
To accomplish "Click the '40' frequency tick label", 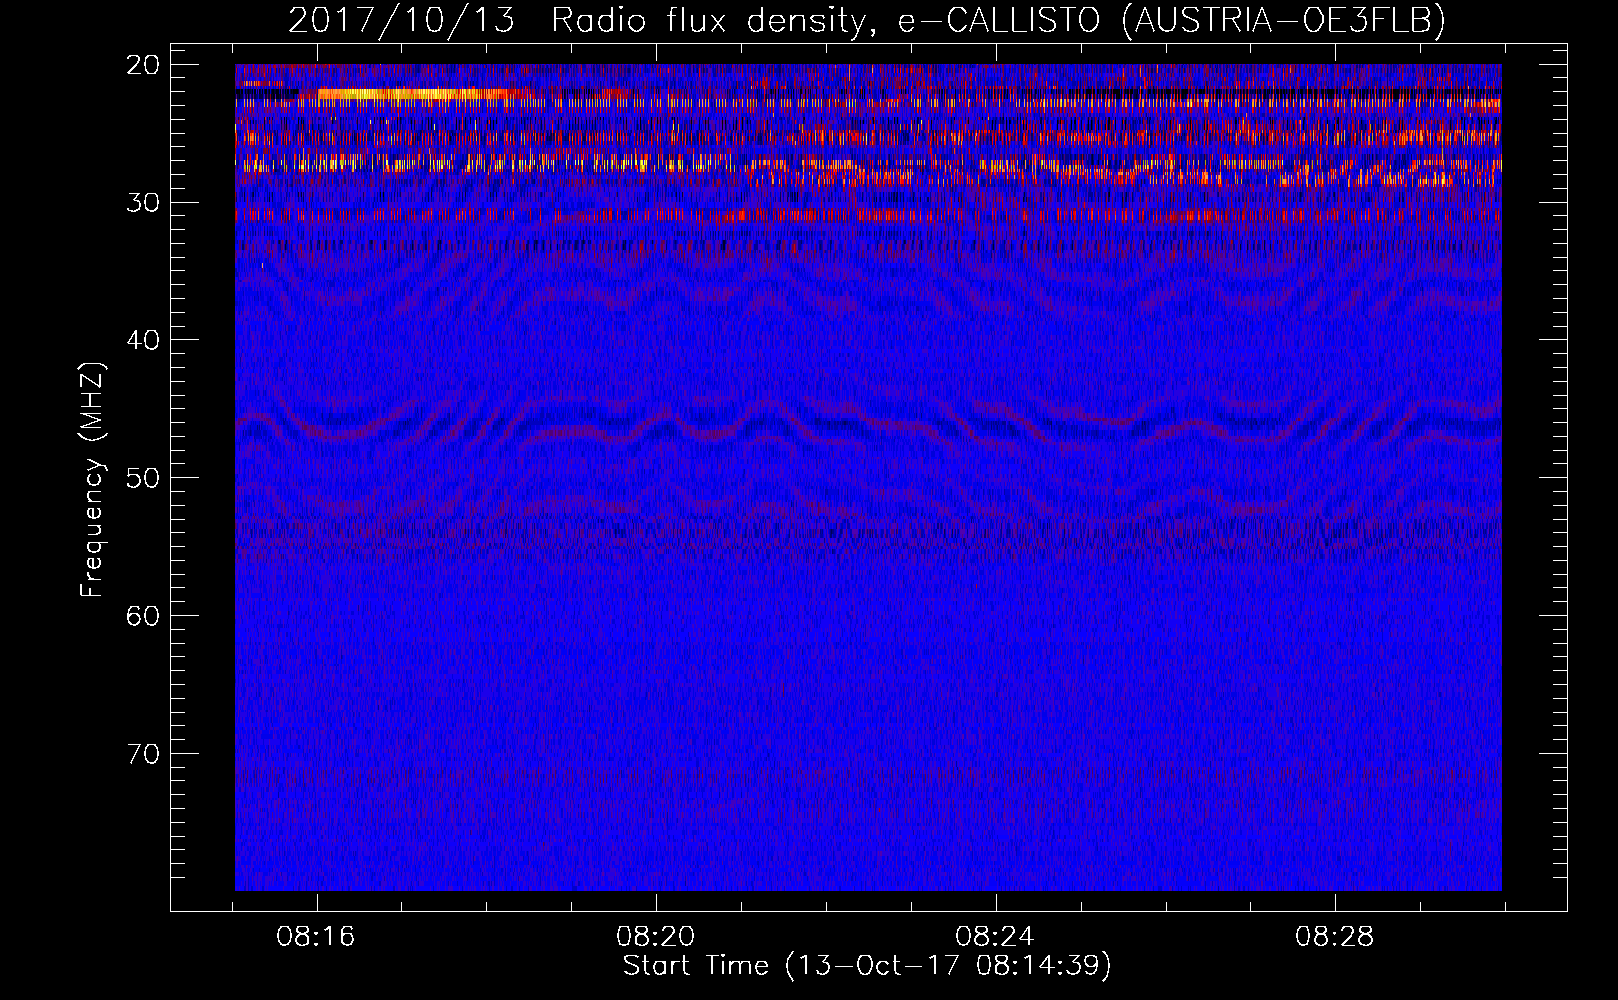I will coord(144,340).
